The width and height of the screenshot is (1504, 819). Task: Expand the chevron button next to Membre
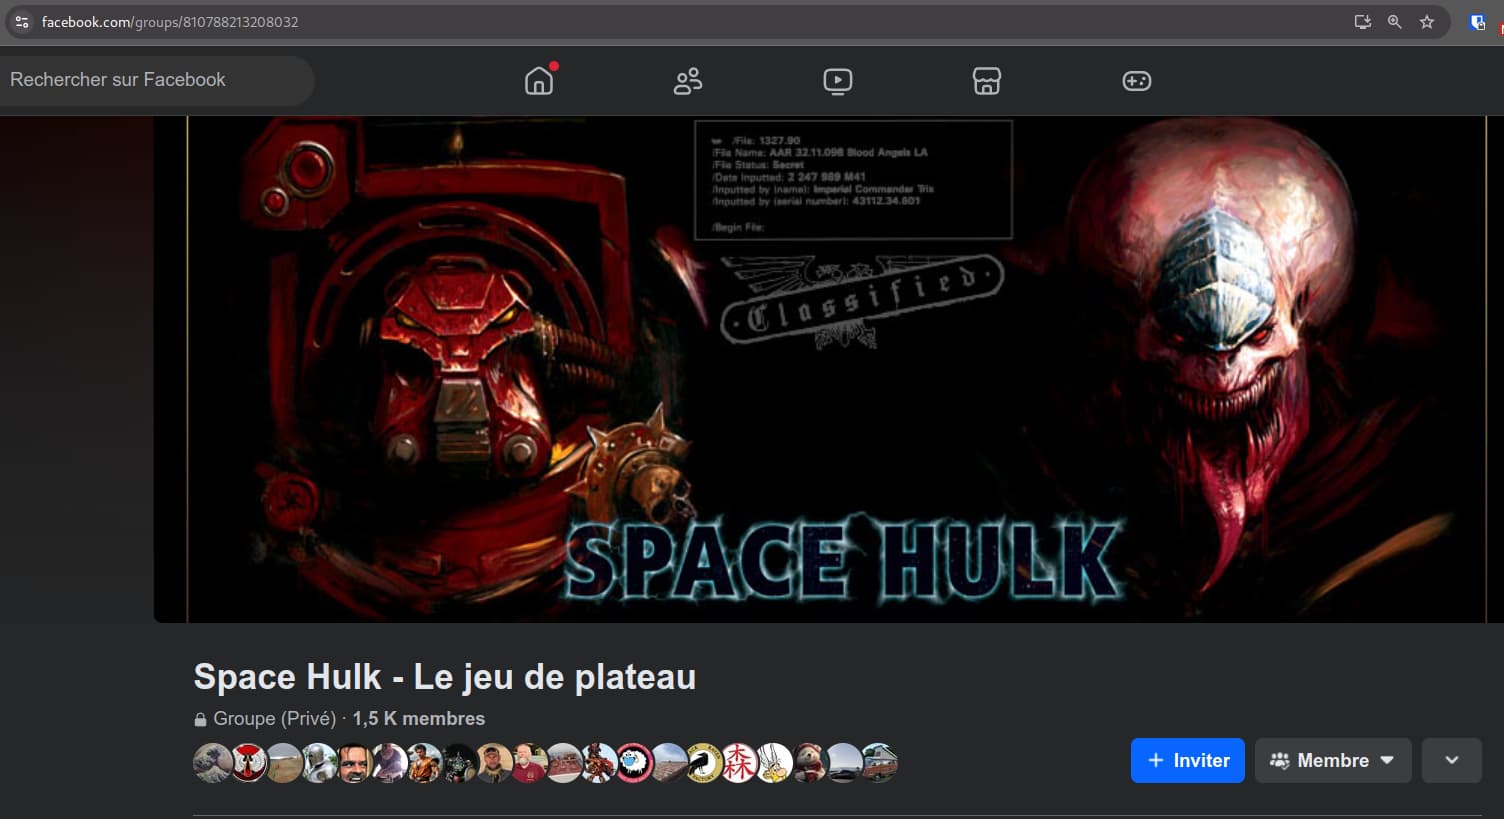[x=1451, y=761]
